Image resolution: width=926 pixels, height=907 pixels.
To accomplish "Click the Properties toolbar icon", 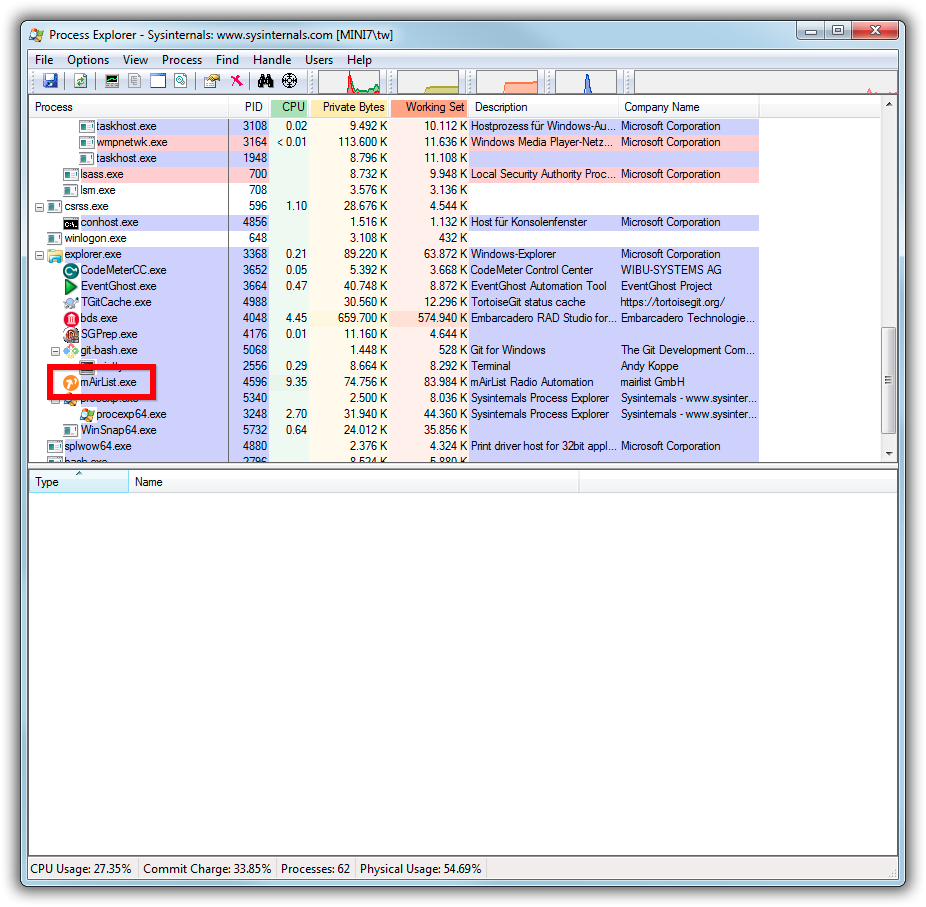I will (211, 81).
